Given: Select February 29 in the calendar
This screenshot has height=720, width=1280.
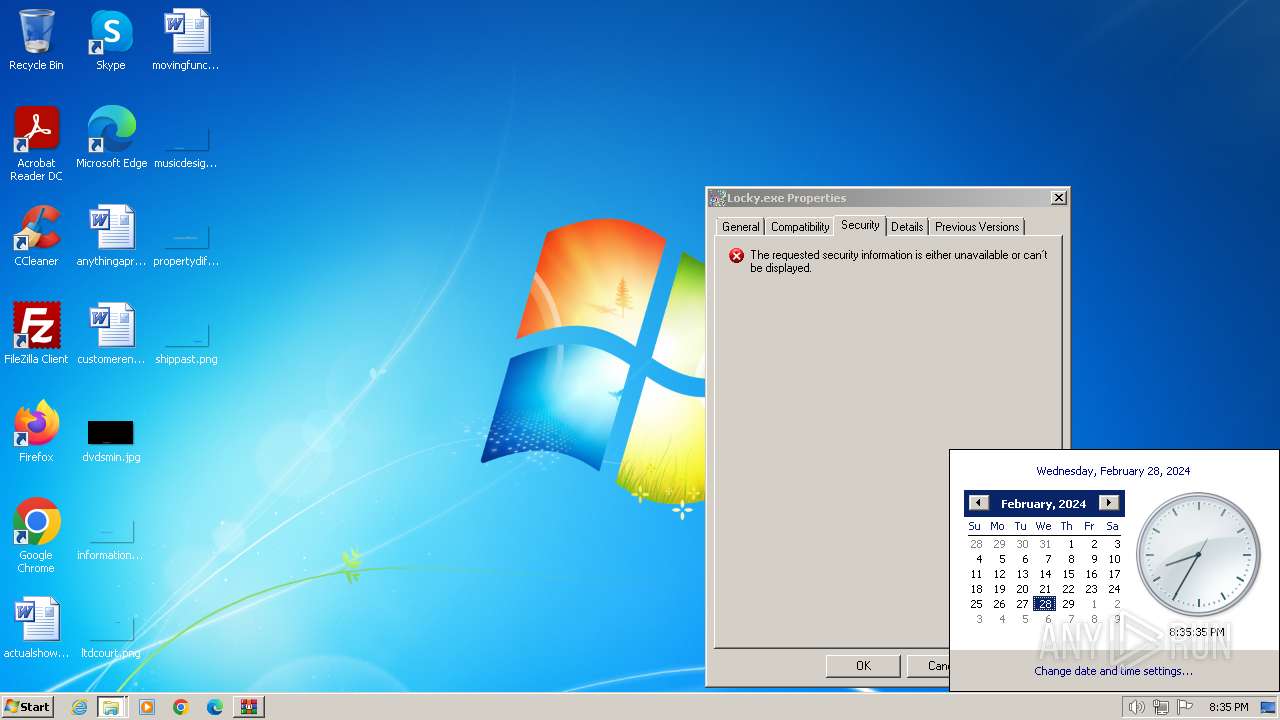Looking at the screenshot, I should [1068, 604].
